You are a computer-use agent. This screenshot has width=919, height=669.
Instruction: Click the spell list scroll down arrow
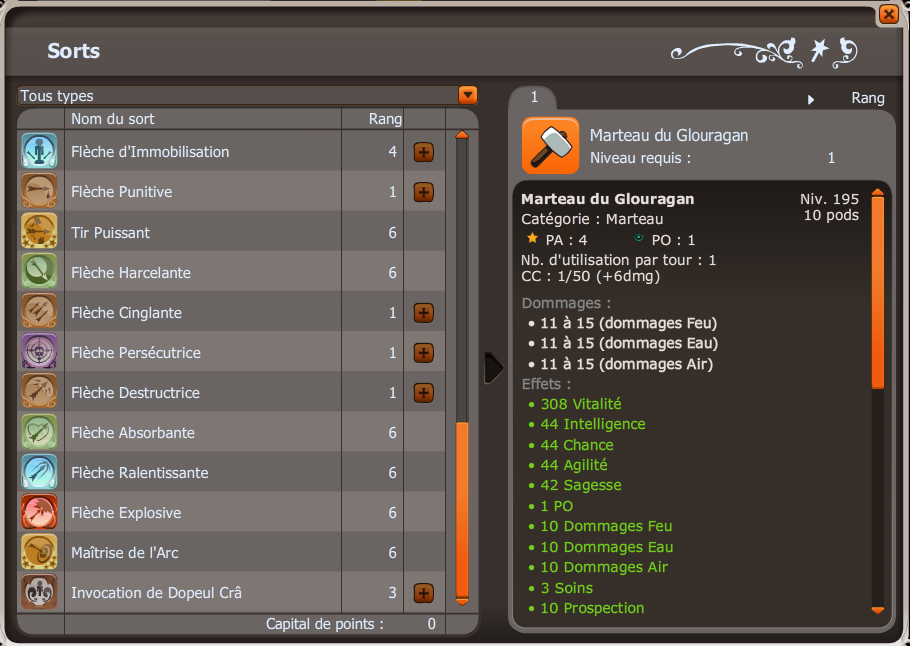point(462,602)
